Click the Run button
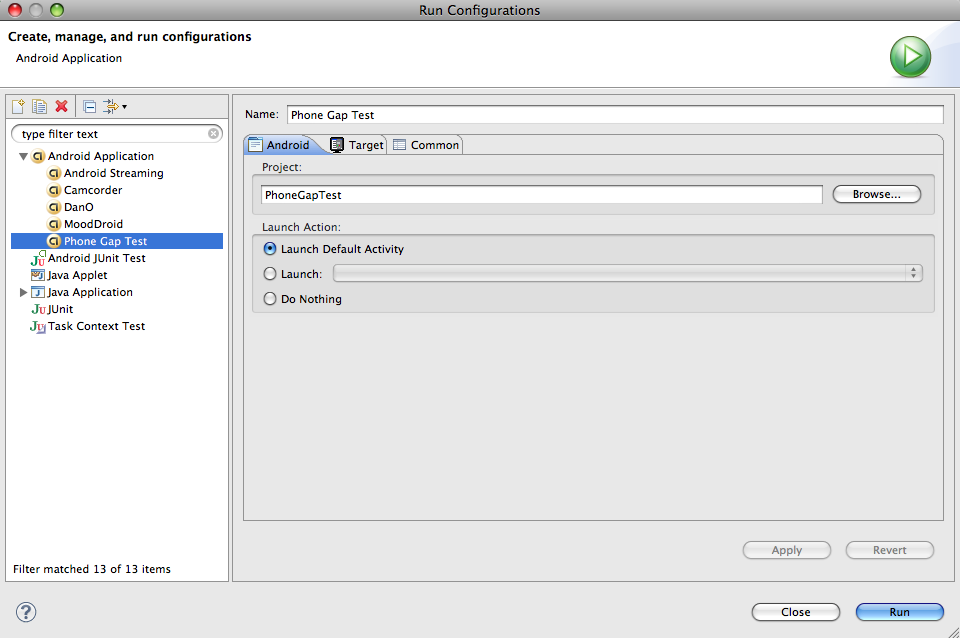This screenshot has height=638, width=960. 899,612
